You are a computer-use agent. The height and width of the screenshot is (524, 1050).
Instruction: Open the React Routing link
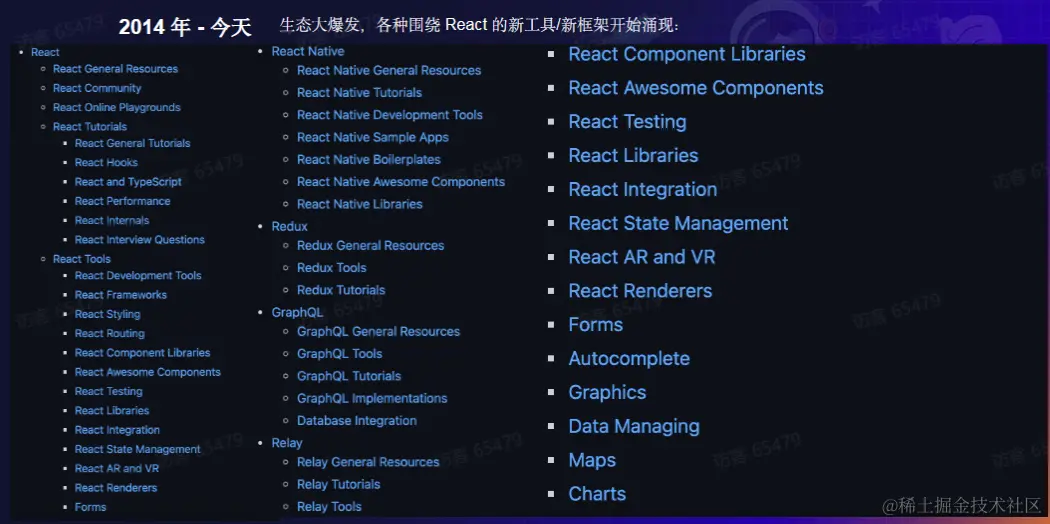110,333
